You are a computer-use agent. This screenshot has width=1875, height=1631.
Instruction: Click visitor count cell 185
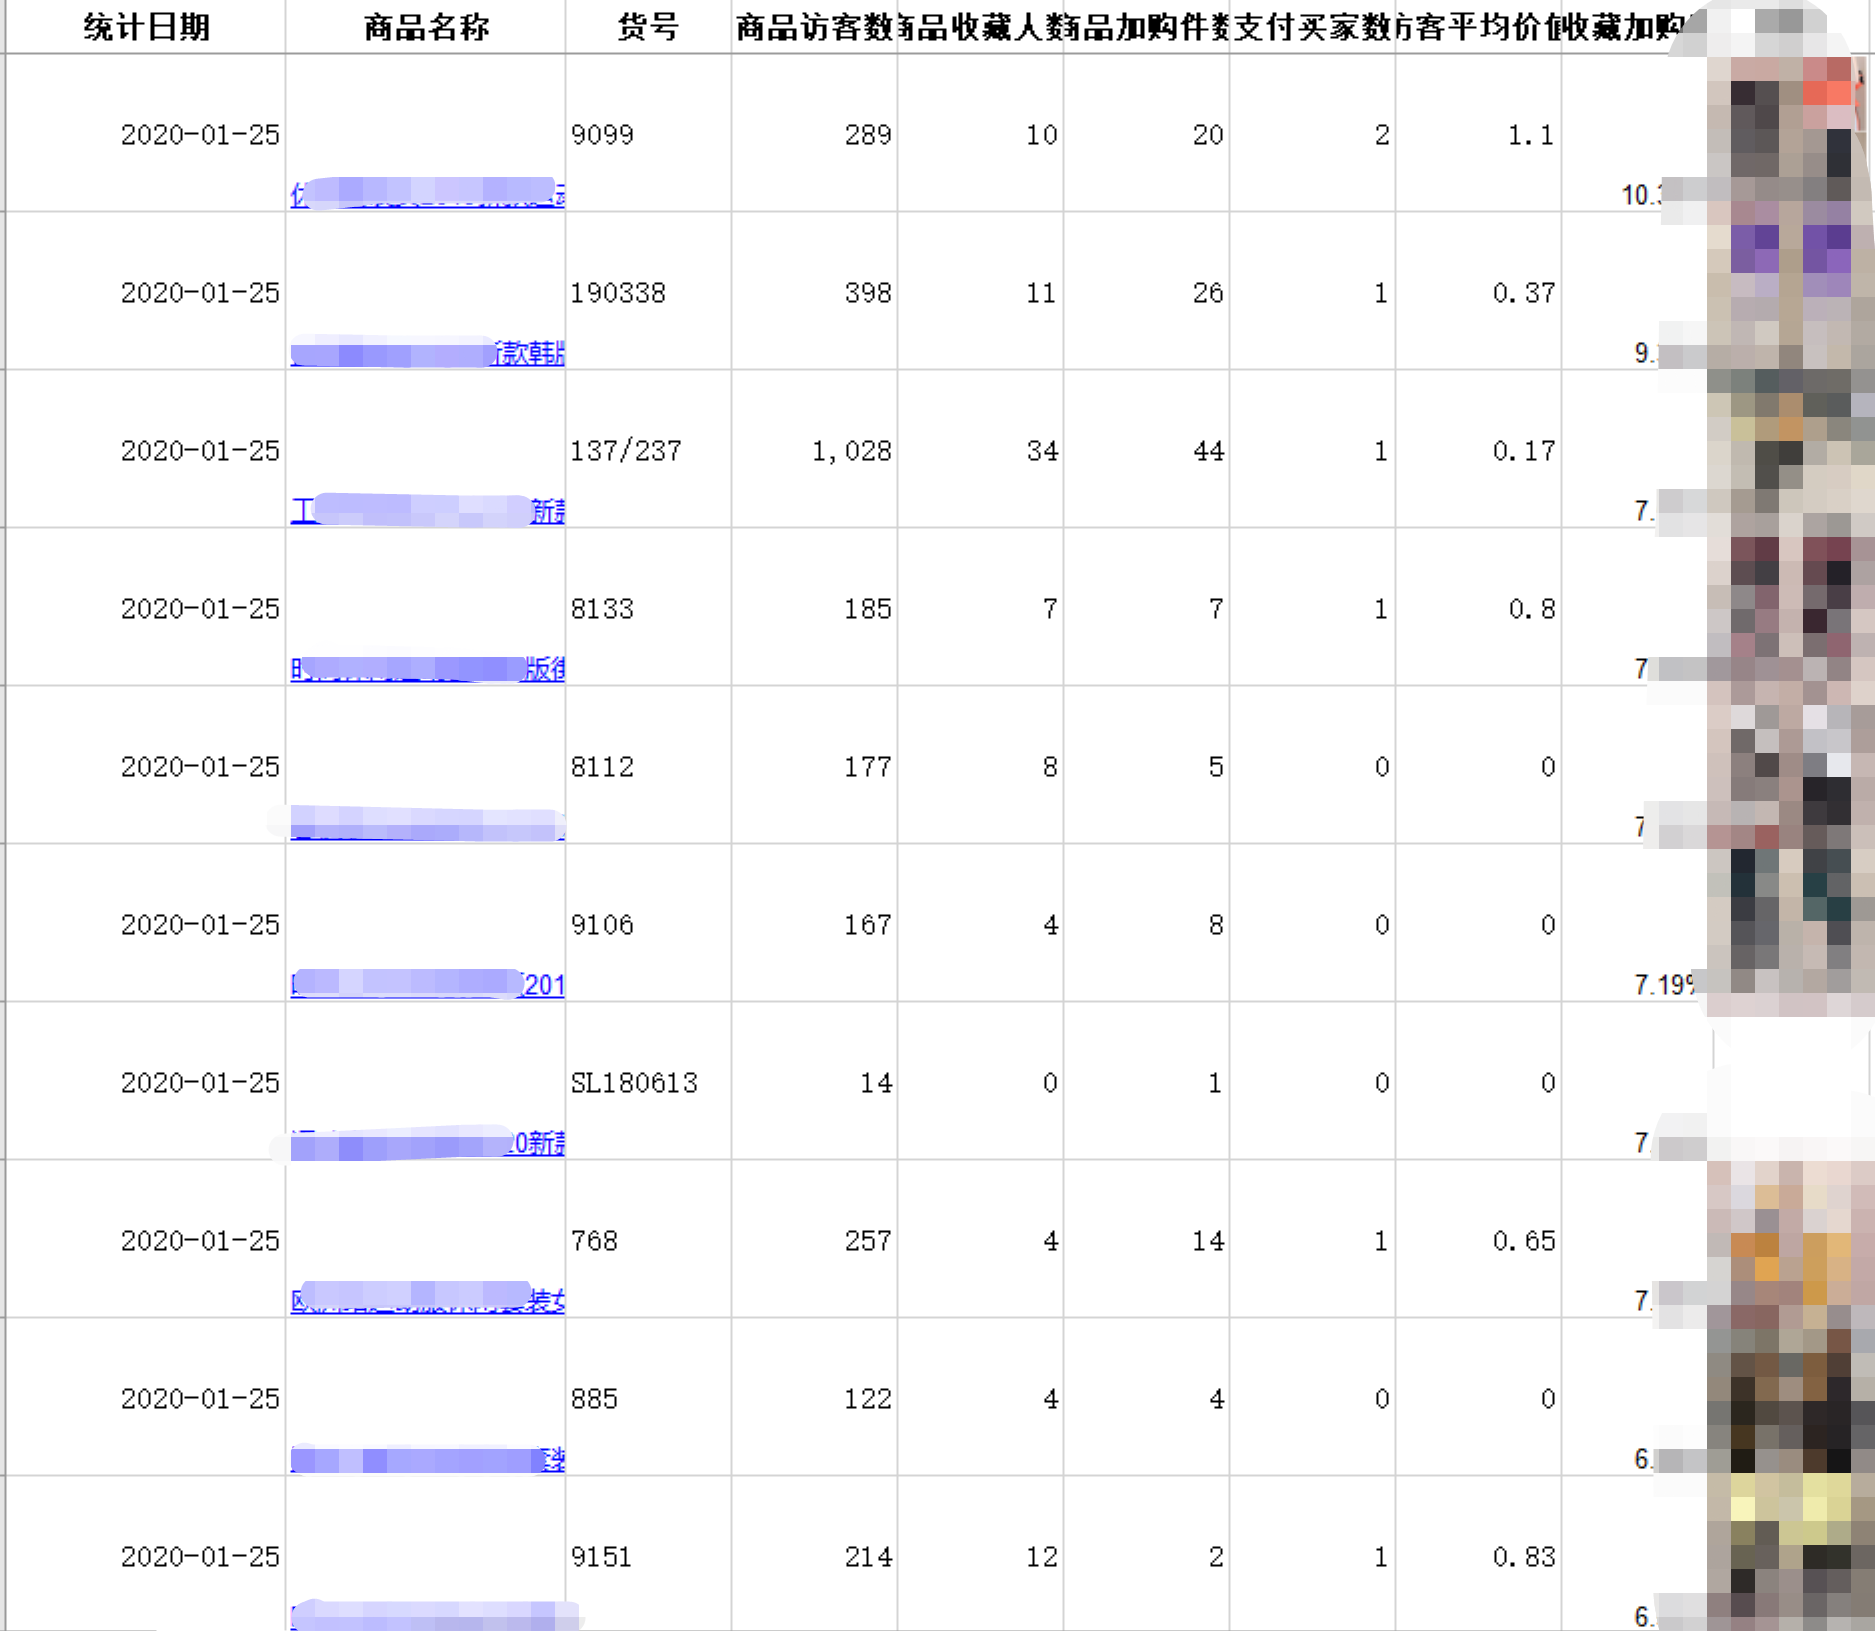click(x=814, y=608)
